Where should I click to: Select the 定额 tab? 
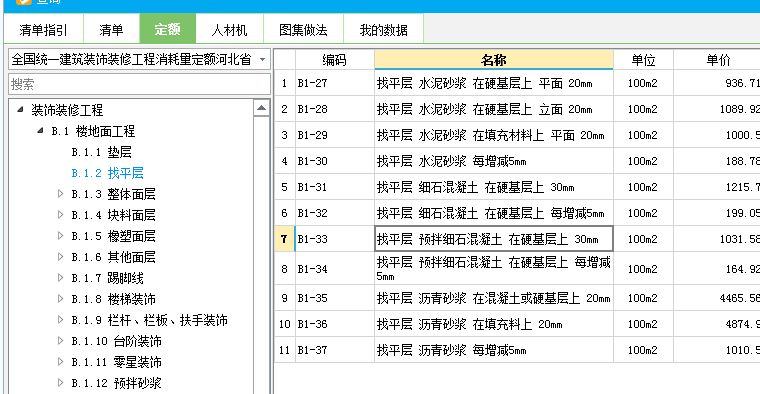(168, 29)
